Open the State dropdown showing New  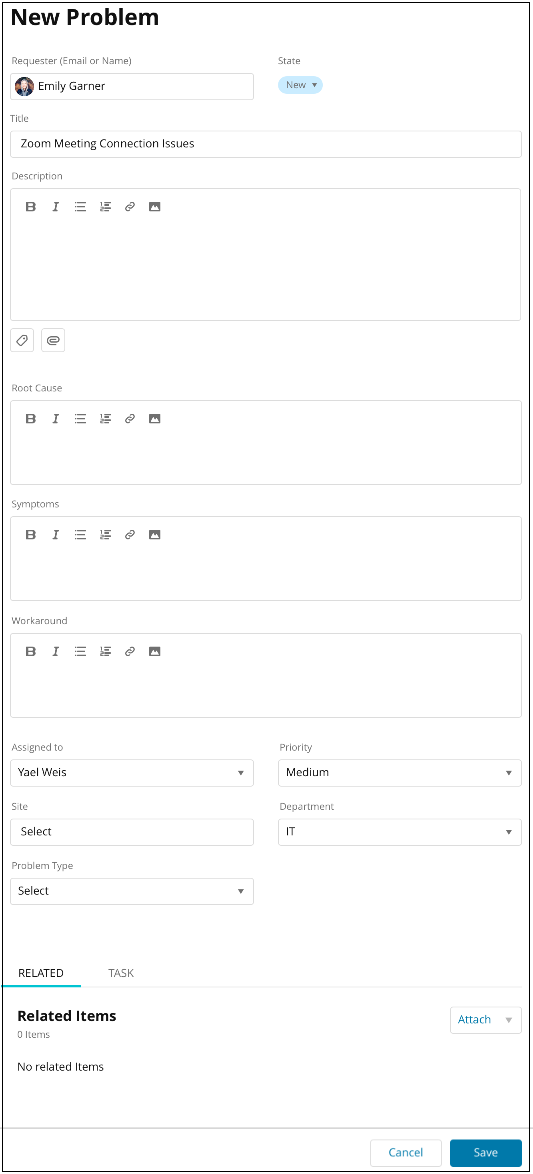300,85
